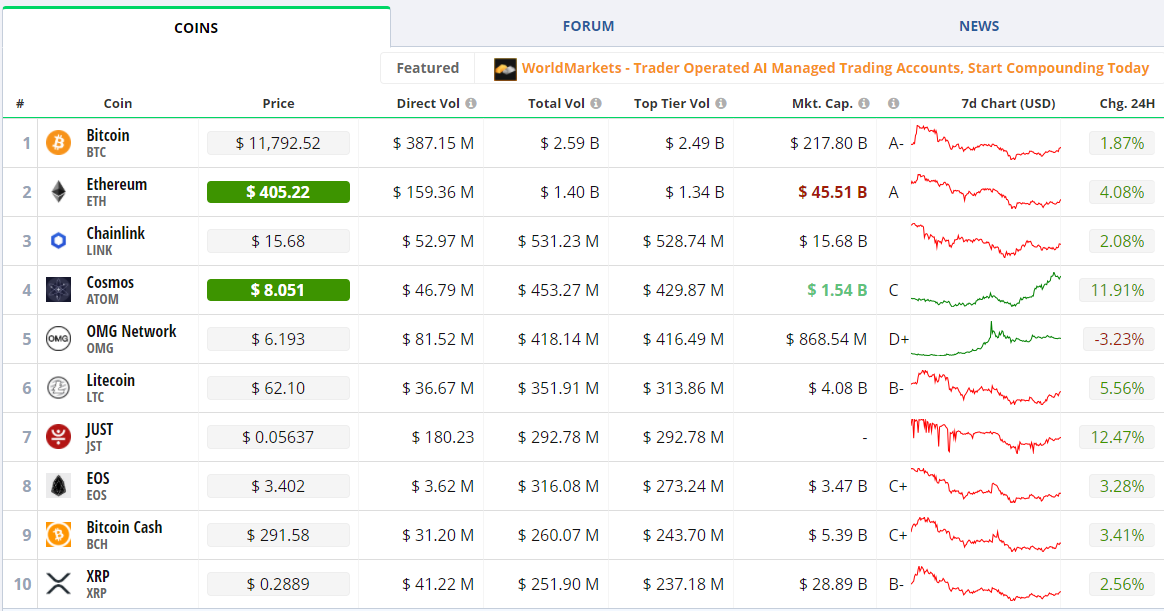1164x611 pixels.
Task: Click the Bitcoin Cash logo icon
Action: (59, 535)
